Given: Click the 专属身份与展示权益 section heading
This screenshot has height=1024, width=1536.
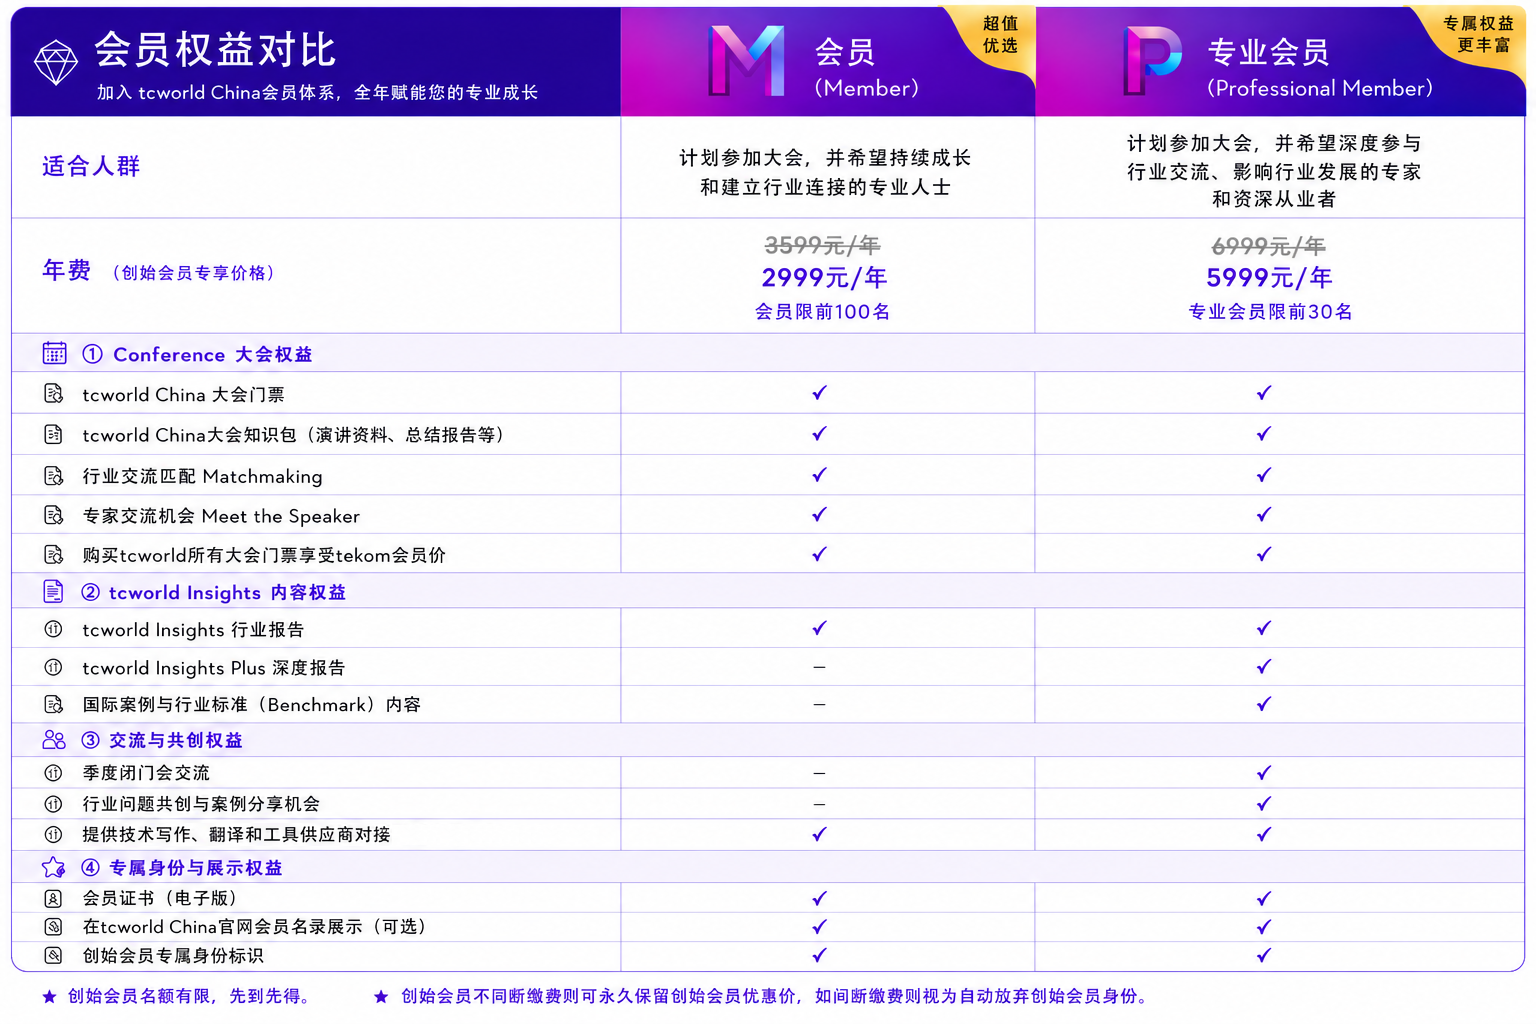Looking at the screenshot, I should 181,868.
